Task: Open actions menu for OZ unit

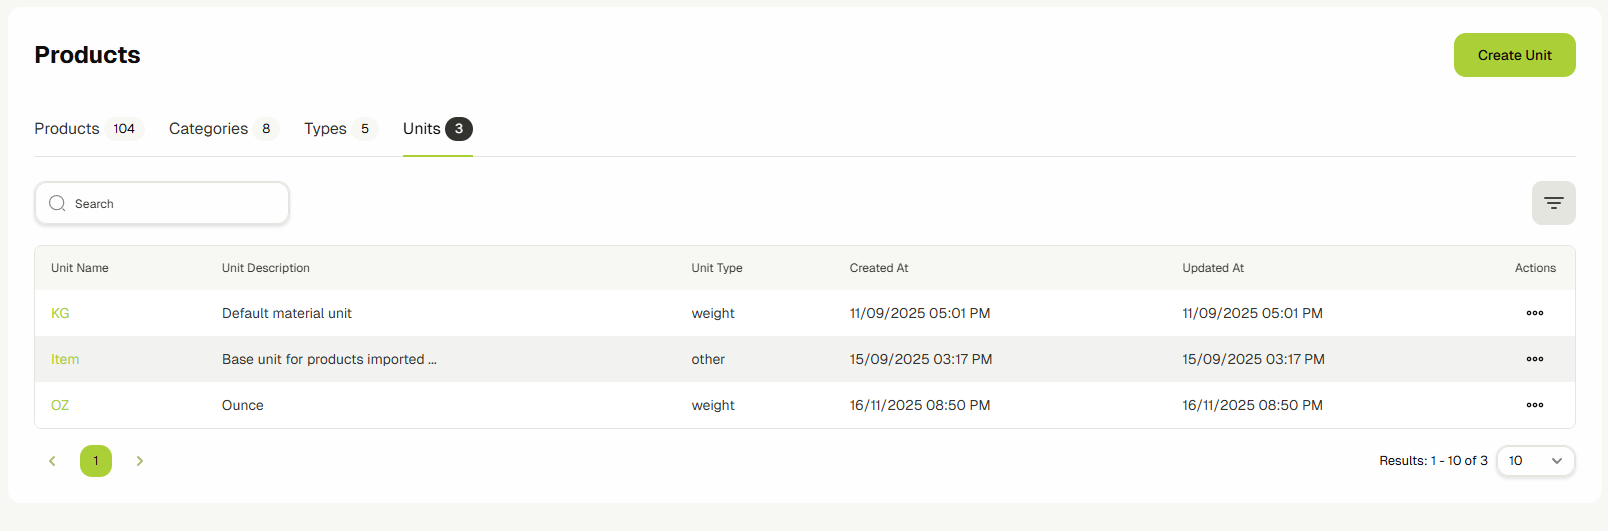Action: (1534, 405)
